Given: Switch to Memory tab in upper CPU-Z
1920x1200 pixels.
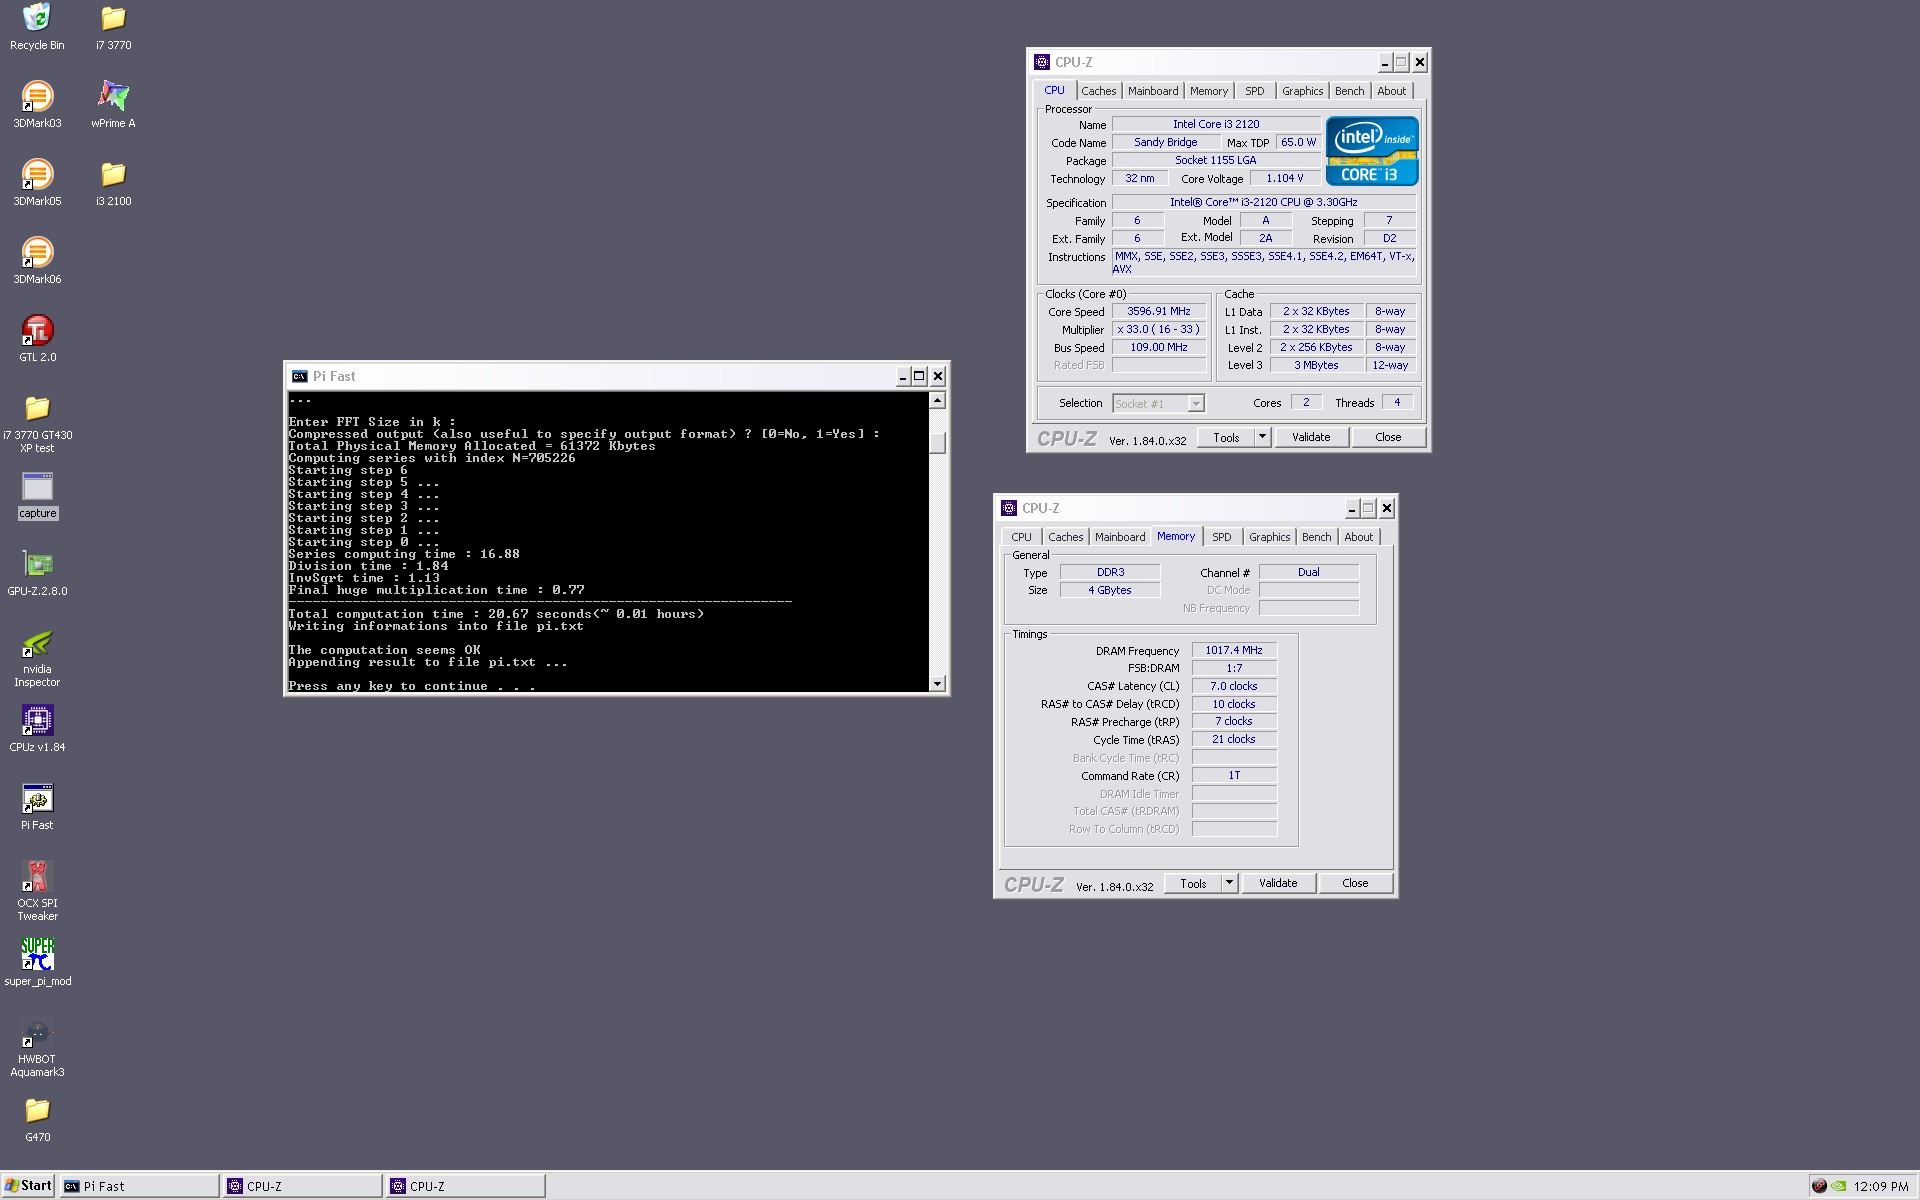Looking at the screenshot, I should (x=1208, y=91).
